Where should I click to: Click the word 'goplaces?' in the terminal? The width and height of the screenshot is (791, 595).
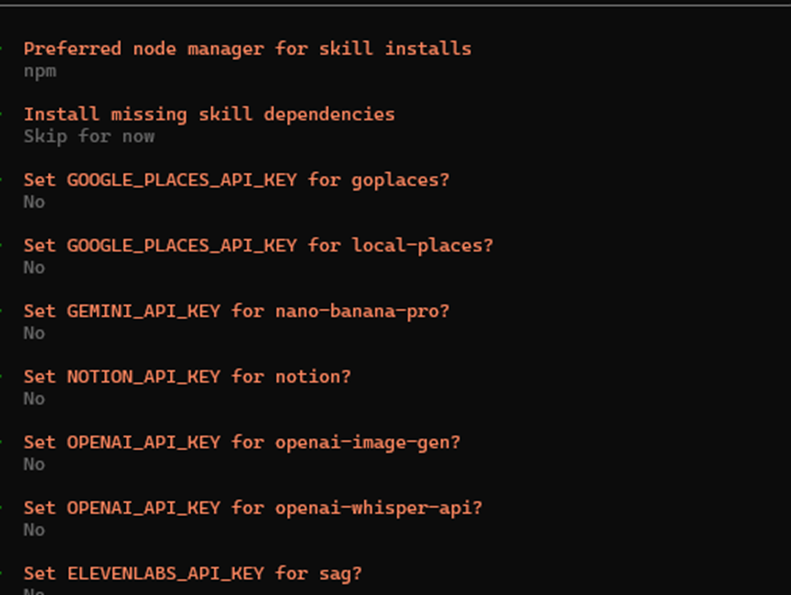[x=401, y=181]
